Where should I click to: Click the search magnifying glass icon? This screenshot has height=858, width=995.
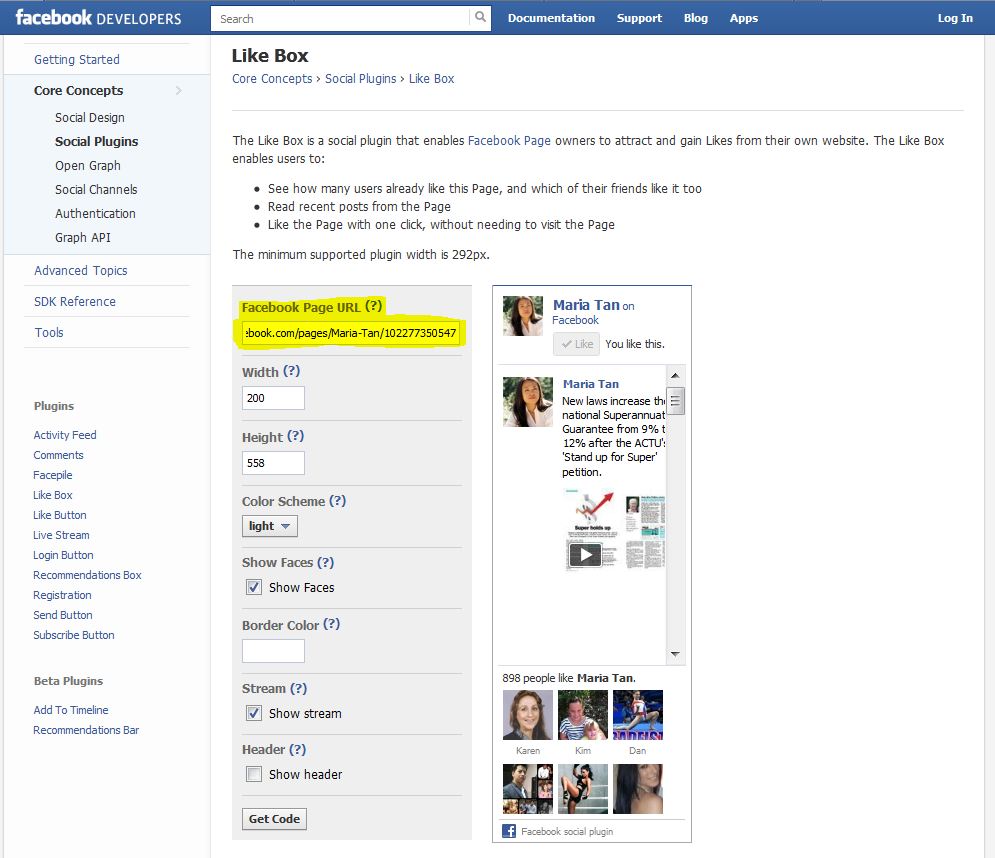(479, 18)
